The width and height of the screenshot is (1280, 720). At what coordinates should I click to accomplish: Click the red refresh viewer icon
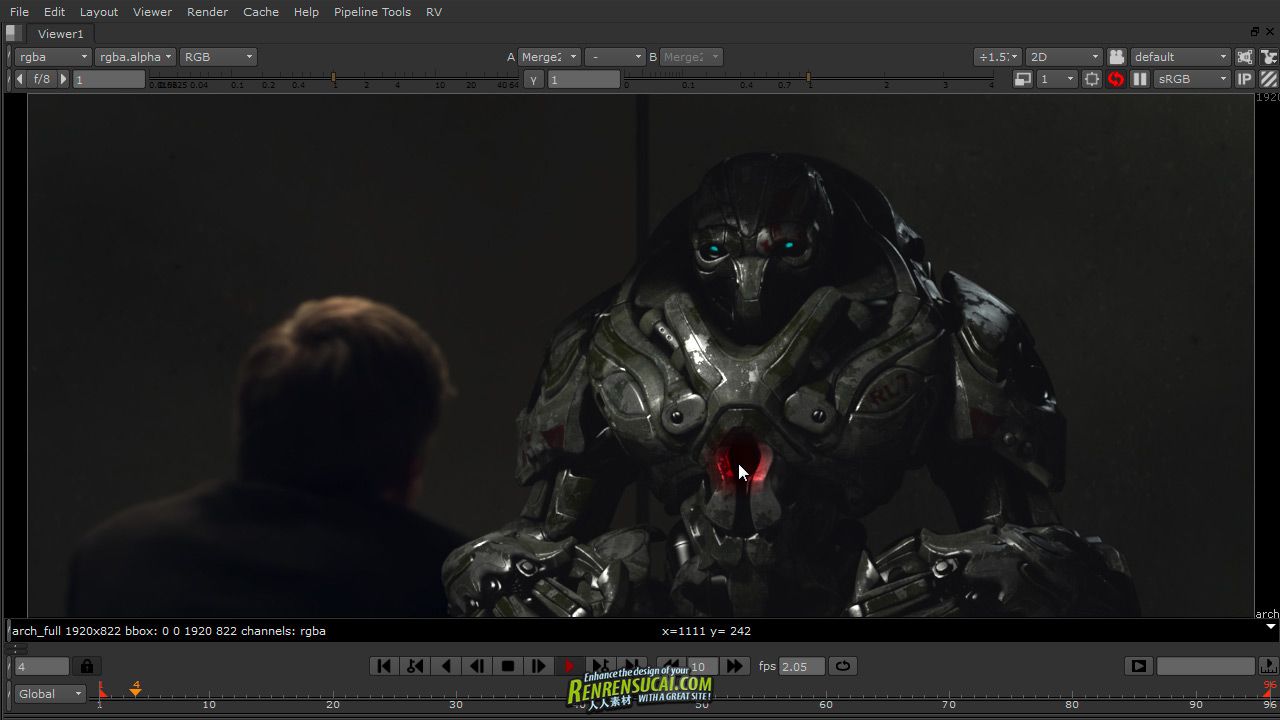tap(1116, 79)
